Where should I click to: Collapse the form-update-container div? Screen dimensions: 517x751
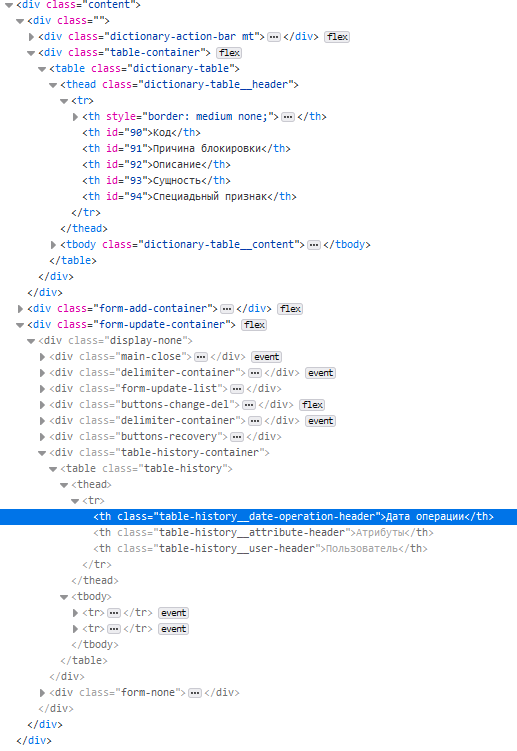tap(20, 325)
